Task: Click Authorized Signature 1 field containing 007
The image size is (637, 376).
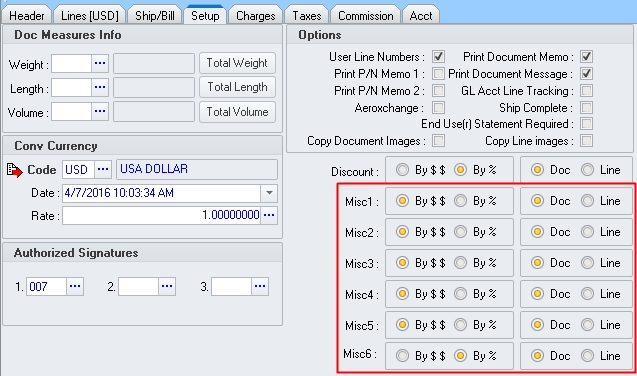Action: tap(46, 286)
